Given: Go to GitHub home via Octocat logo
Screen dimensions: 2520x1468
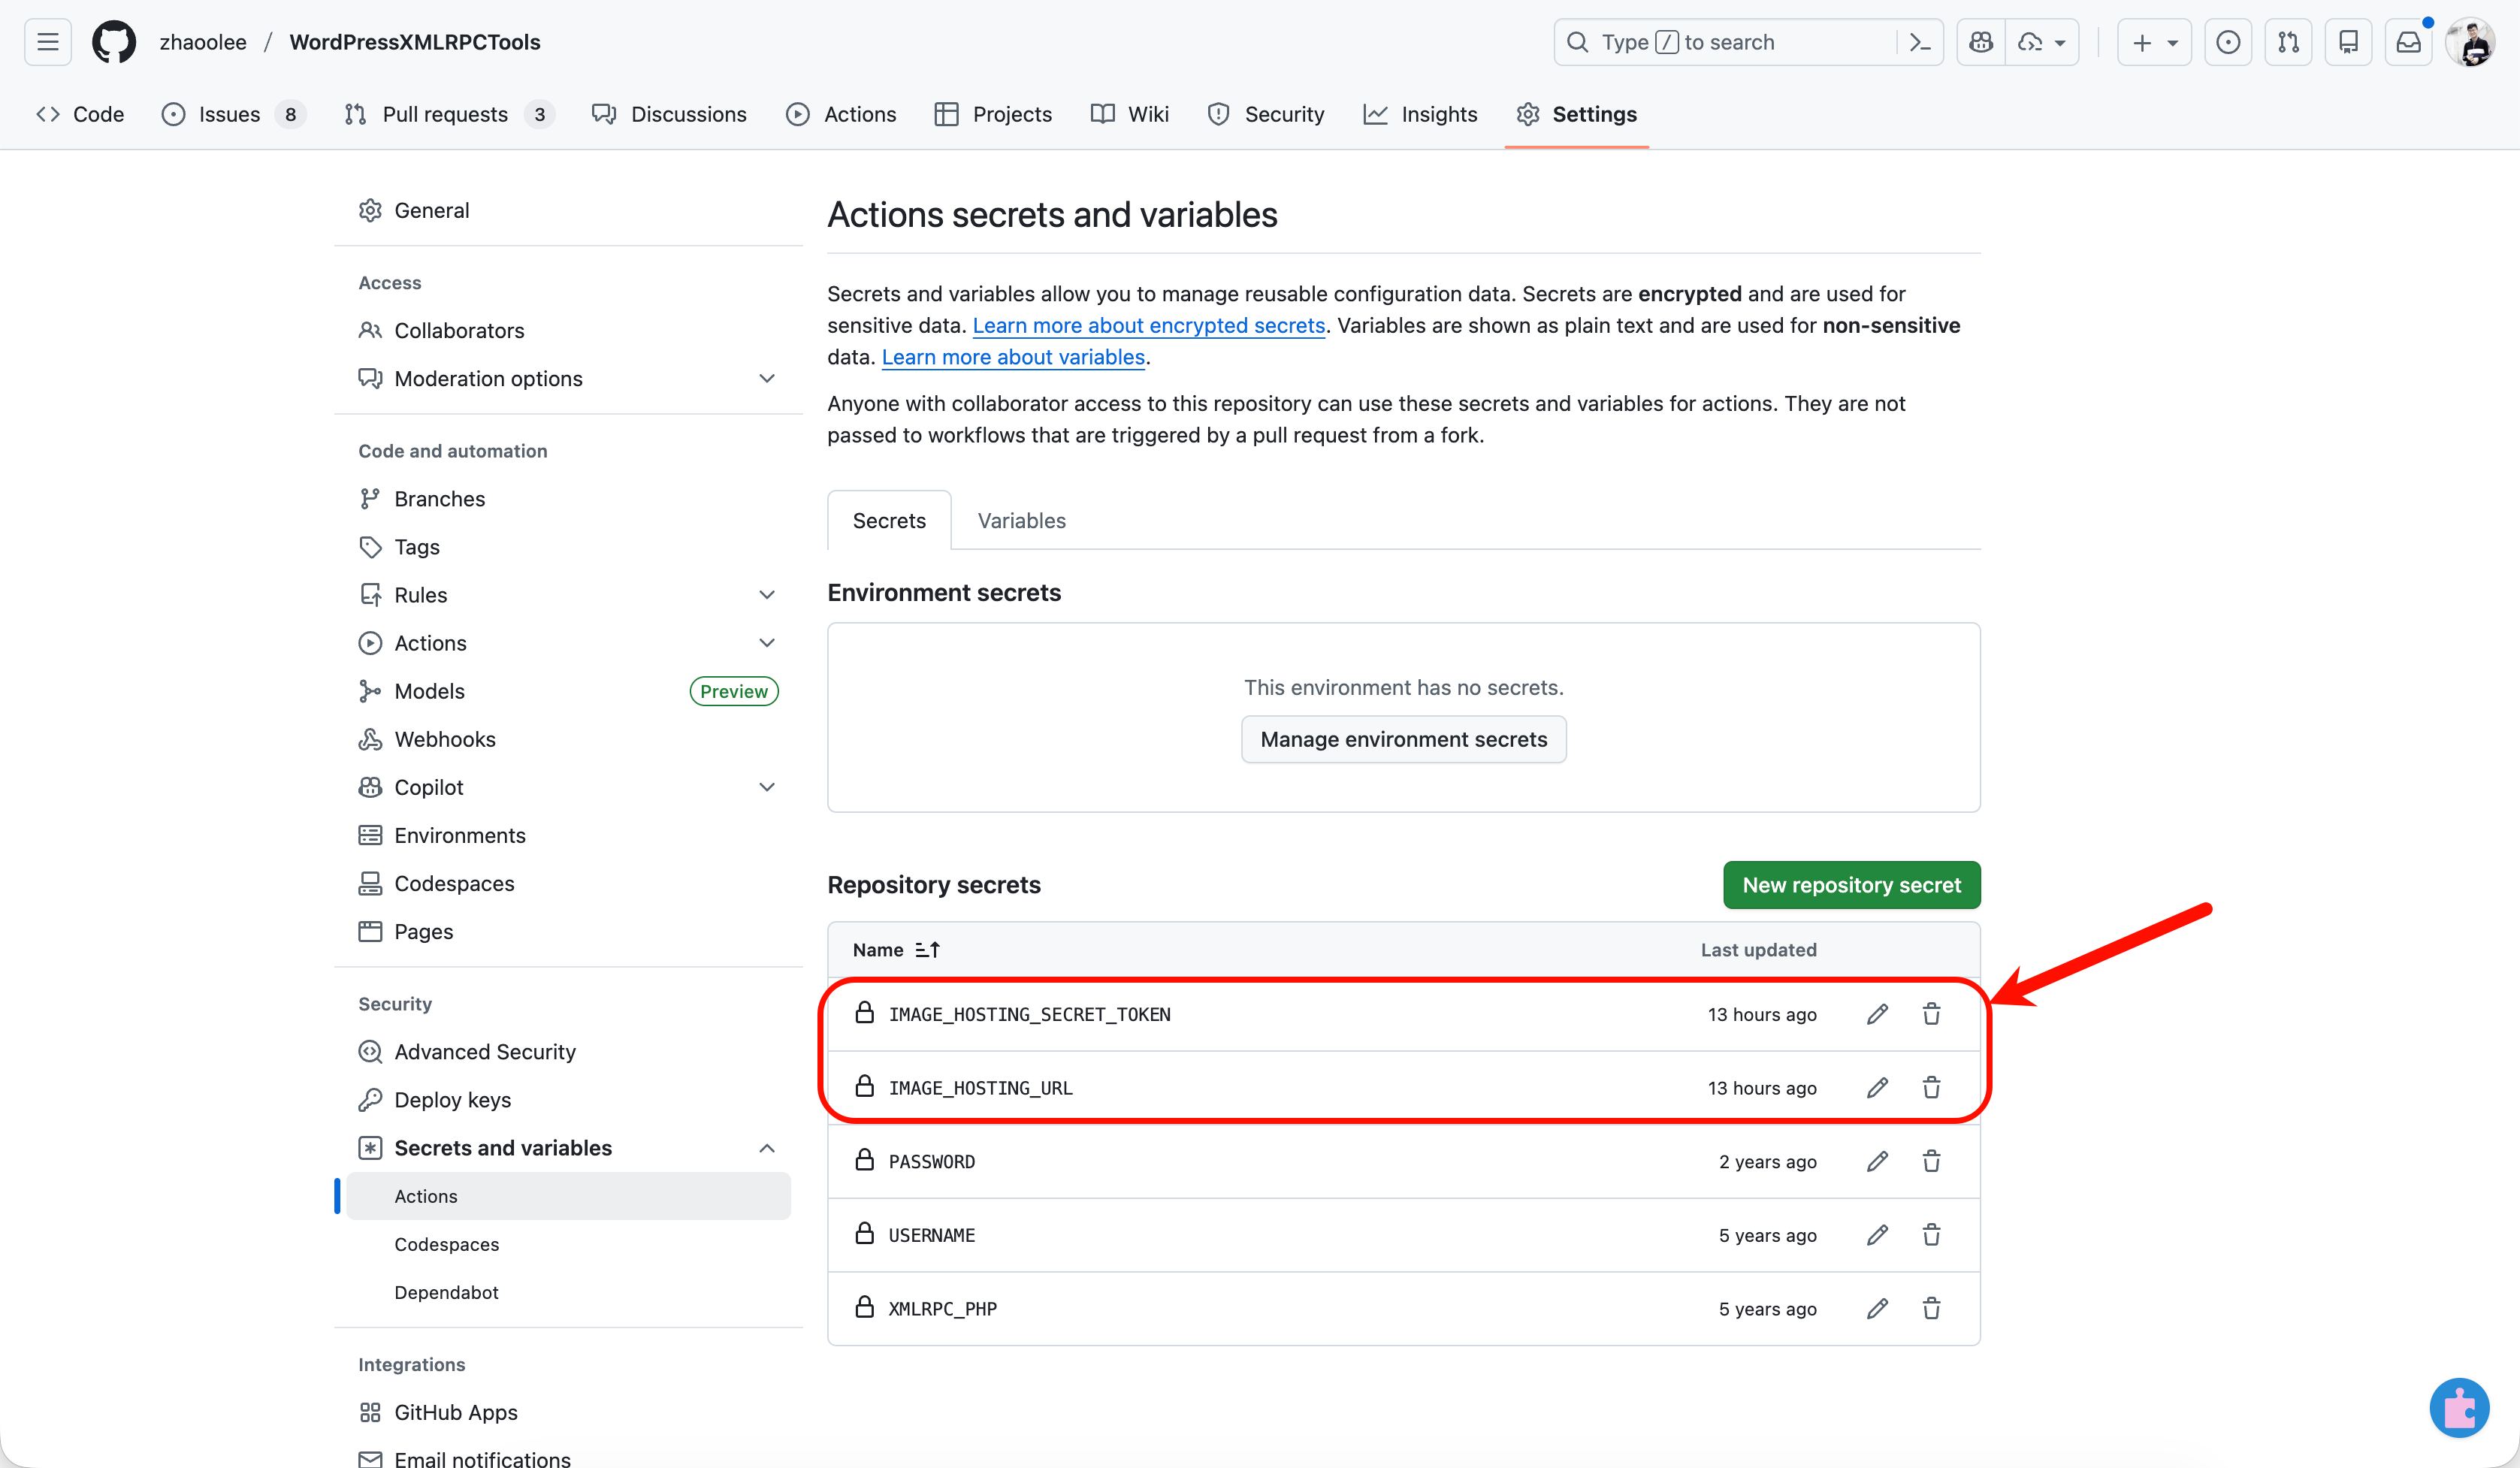Looking at the screenshot, I should [x=114, y=42].
